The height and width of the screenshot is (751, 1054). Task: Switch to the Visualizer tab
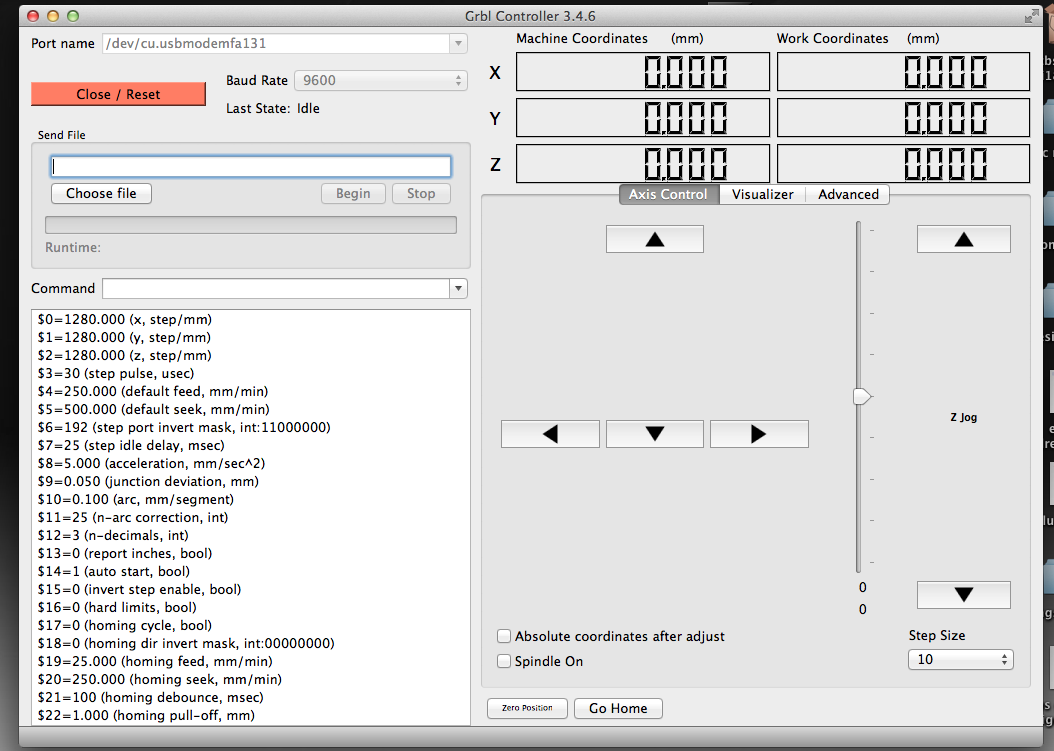(762, 194)
